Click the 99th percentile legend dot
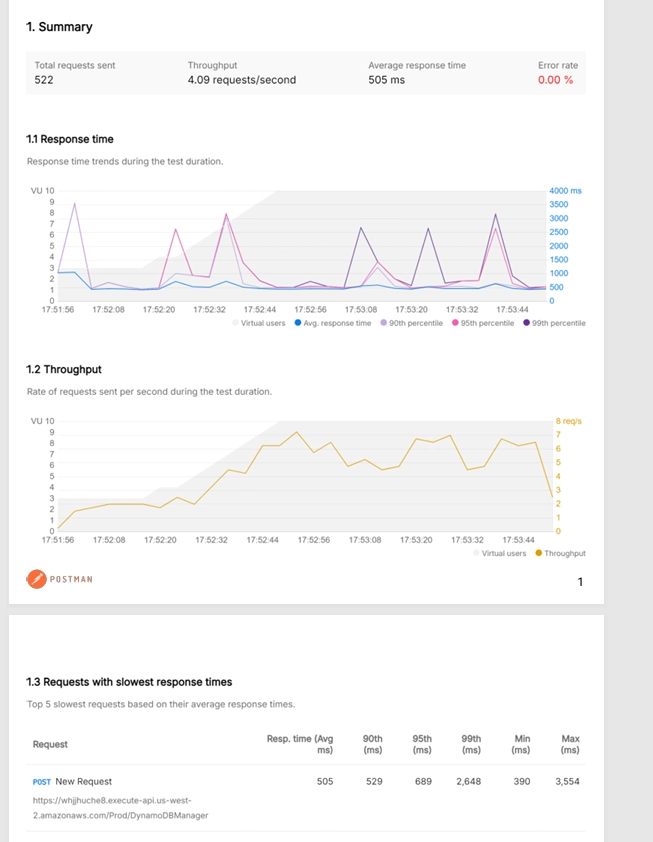 point(526,323)
